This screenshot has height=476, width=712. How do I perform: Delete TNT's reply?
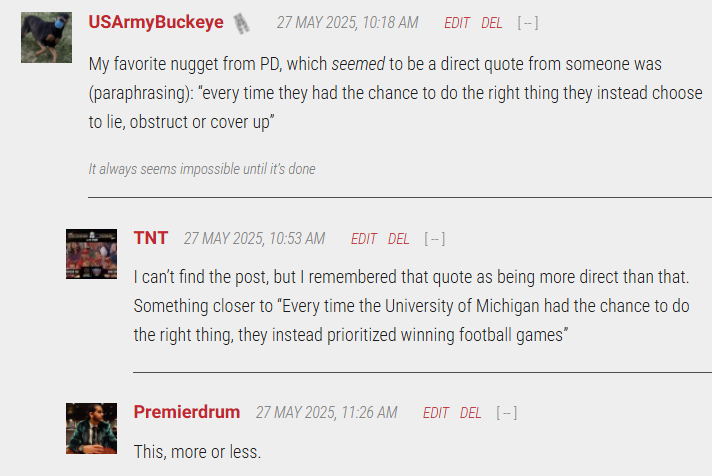click(x=398, y=239)
